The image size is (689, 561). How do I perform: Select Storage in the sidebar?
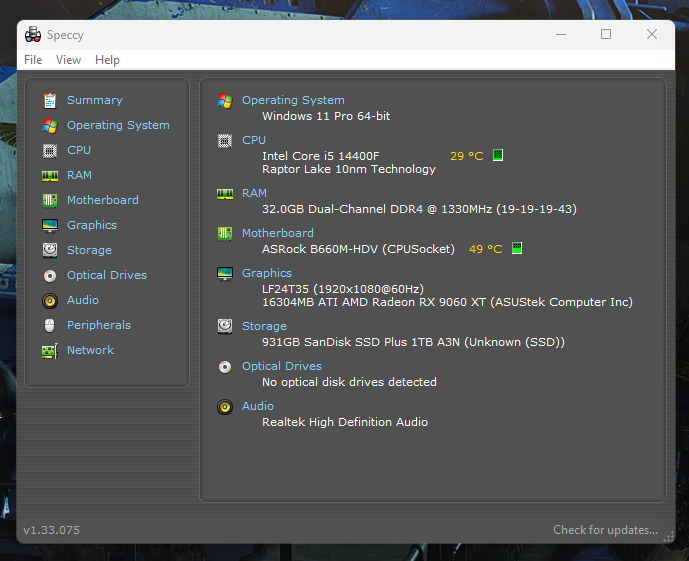pyautogui.click(x=89, y=250)
